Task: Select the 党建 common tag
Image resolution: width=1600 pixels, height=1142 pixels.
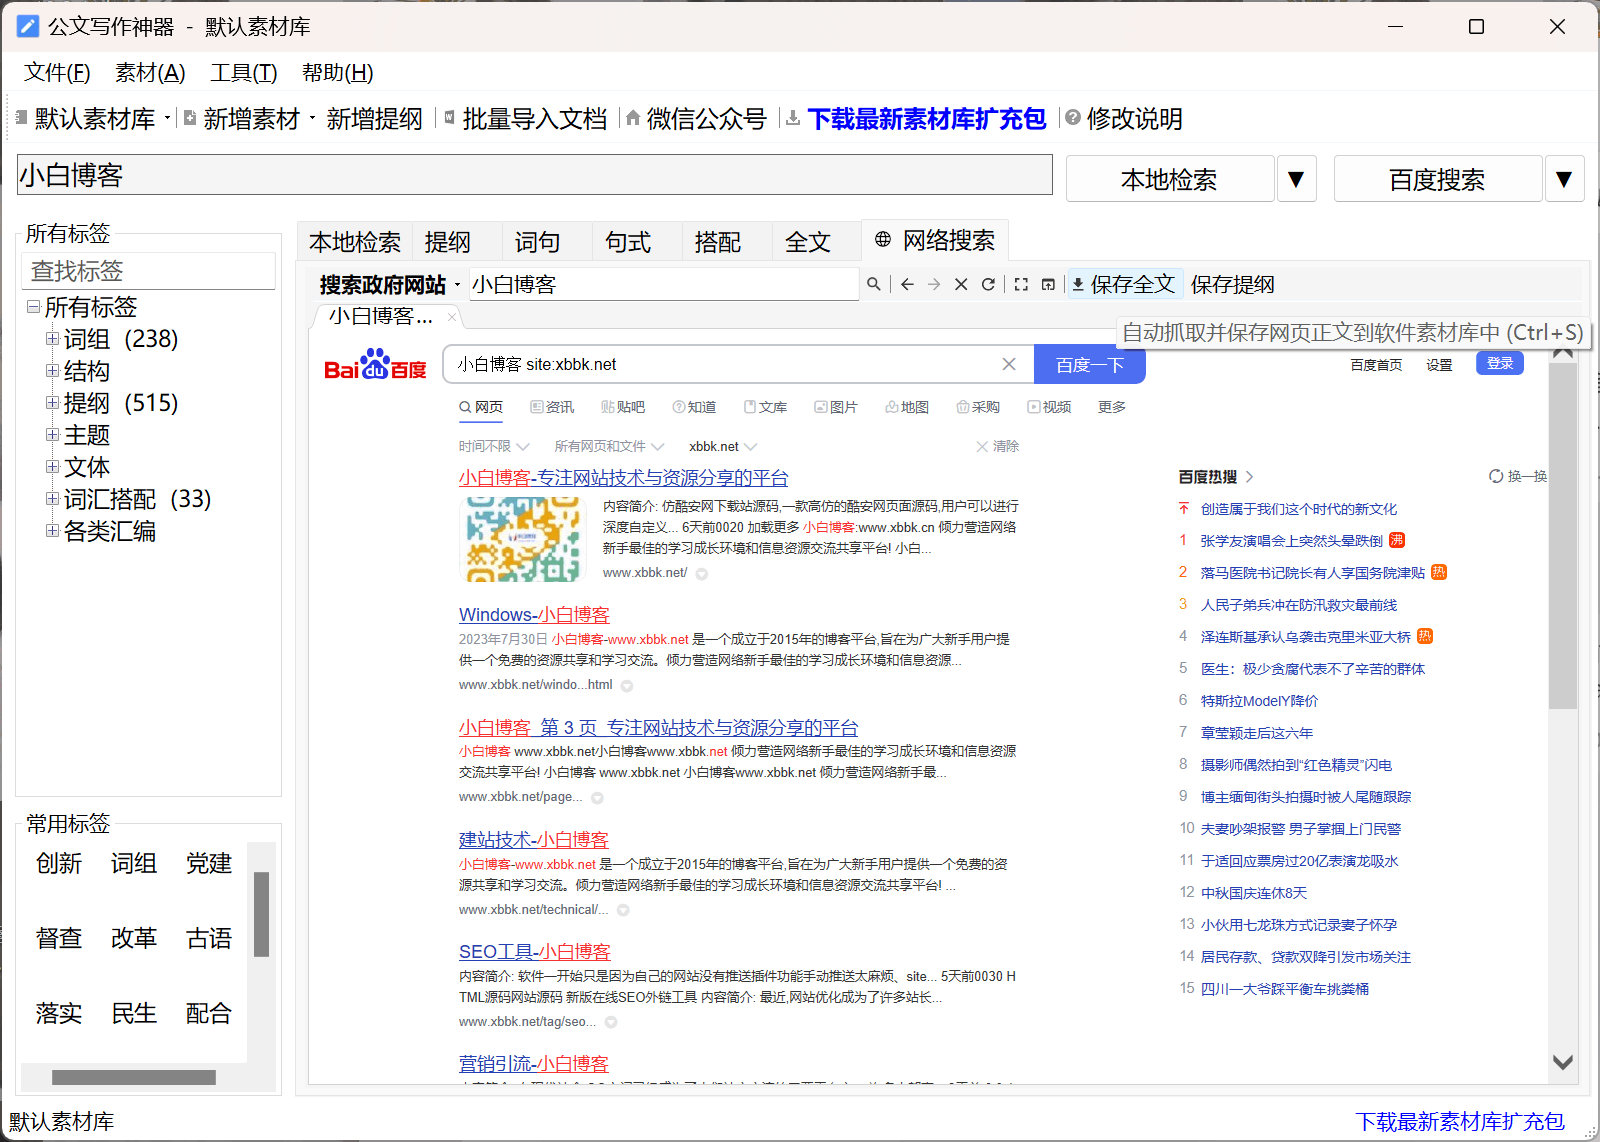Action: (209, 863)
